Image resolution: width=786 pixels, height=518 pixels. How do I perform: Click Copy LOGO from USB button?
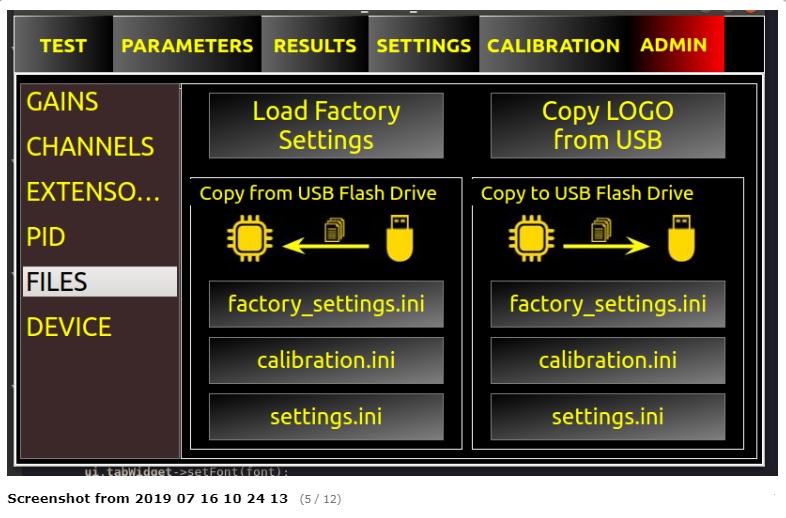[x=608, y=125]
